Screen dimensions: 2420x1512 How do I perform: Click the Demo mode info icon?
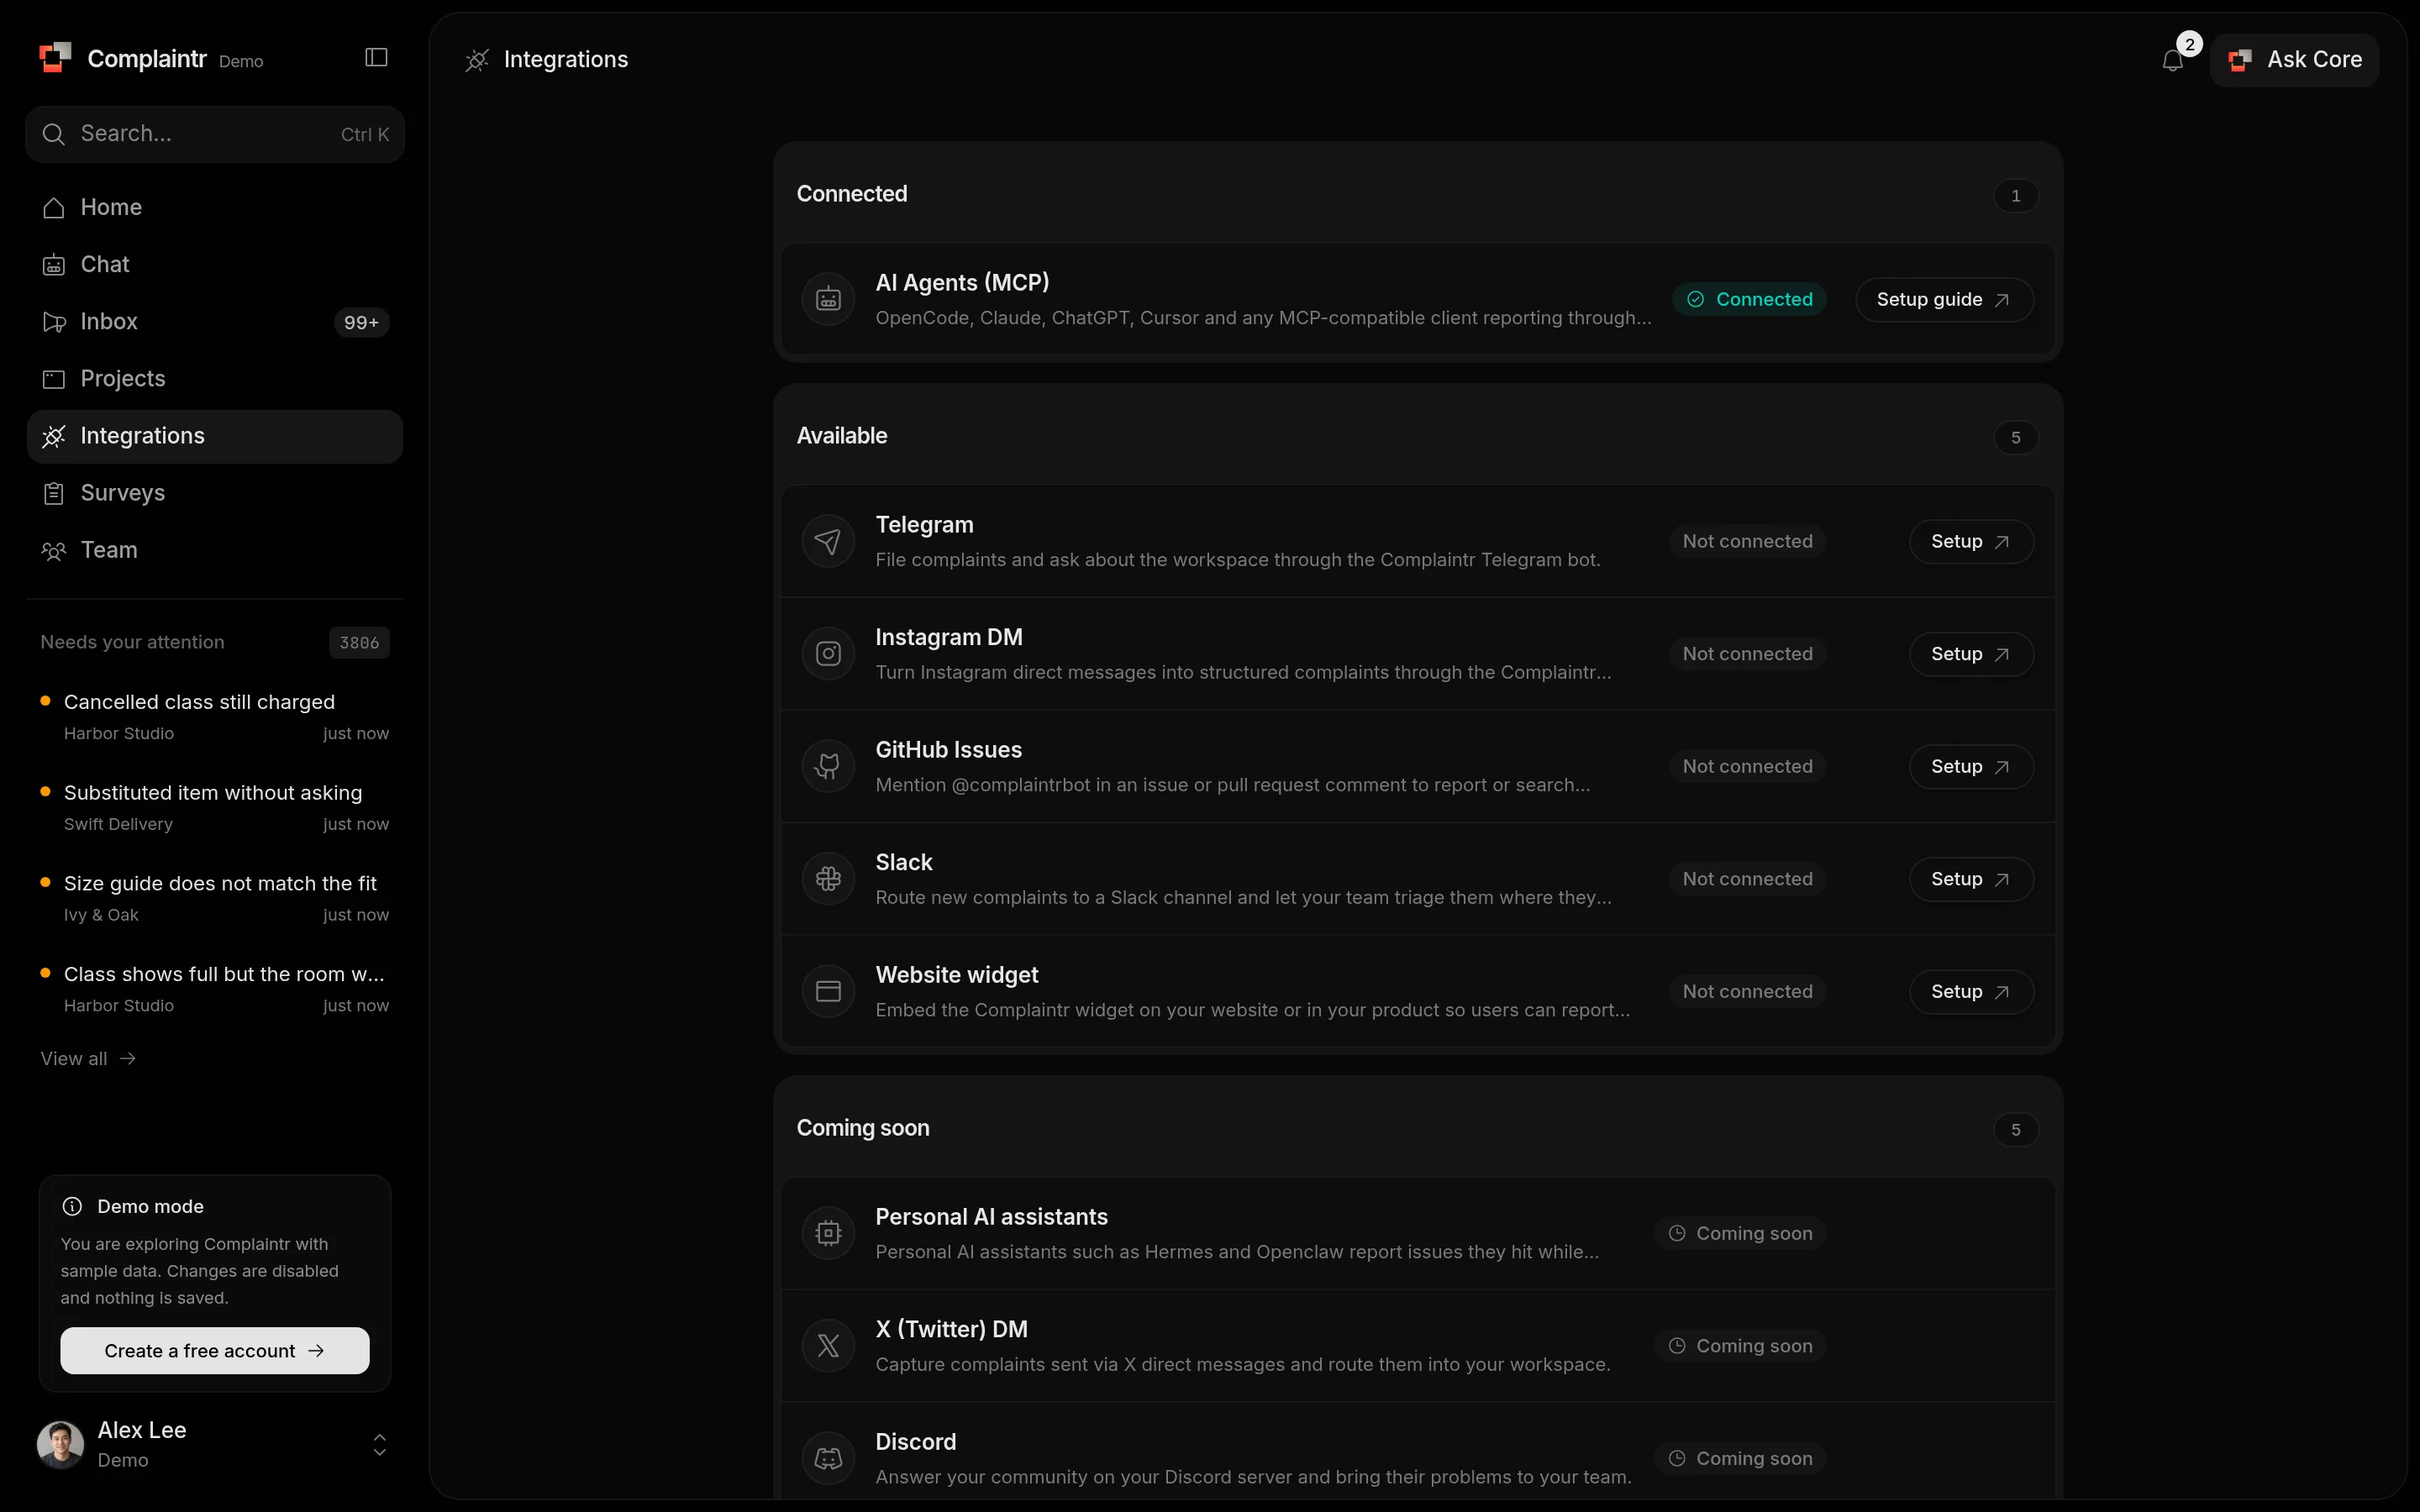pyautogui.click(x=72, y=1206)
